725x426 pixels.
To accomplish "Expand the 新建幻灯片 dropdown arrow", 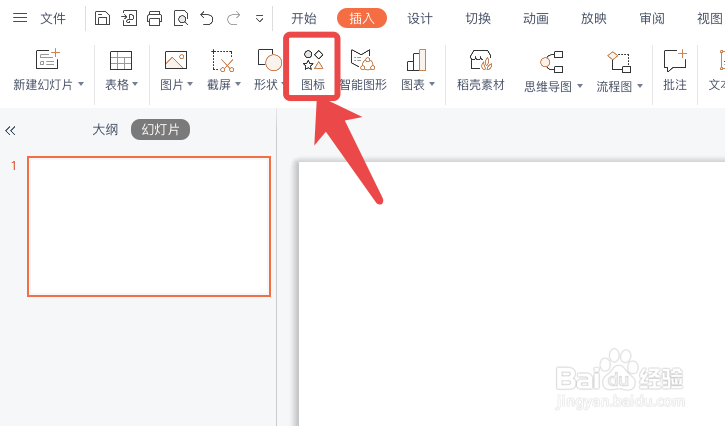I will (x=81, y=84).
